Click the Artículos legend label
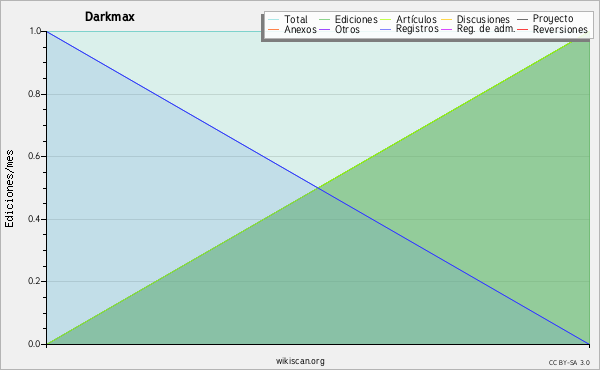600x370 pixels. coord(416,19)
